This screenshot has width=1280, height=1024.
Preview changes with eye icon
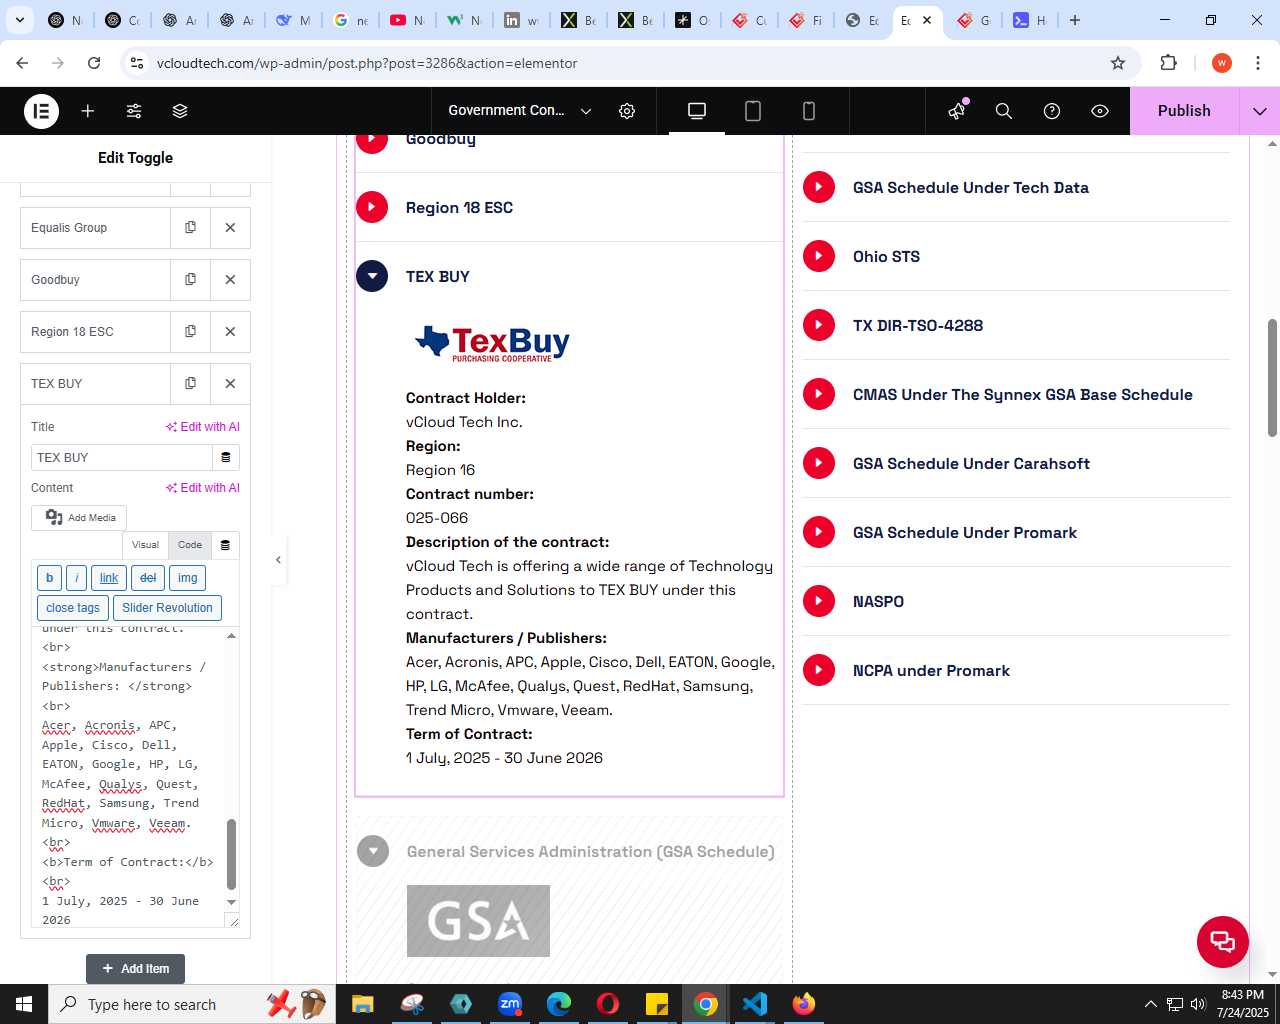[1100, 111]
